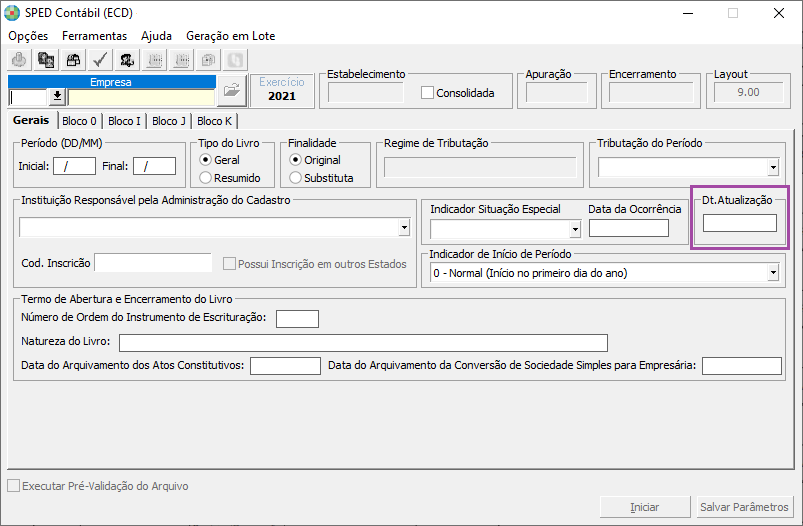Screen dimensions: 803x526
Task: Click the last grayed toolbar icon
Action: pyautogui.click(x=235, y=60)
